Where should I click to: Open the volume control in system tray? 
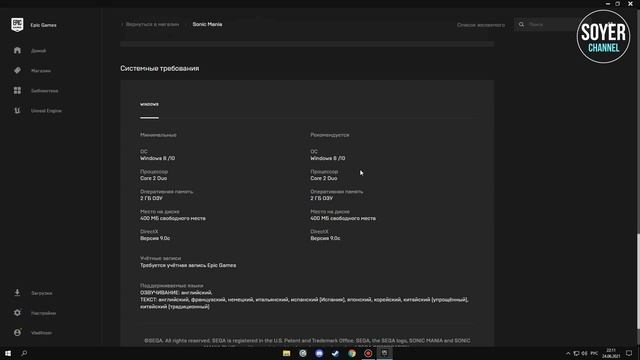[x=584, y=353]
